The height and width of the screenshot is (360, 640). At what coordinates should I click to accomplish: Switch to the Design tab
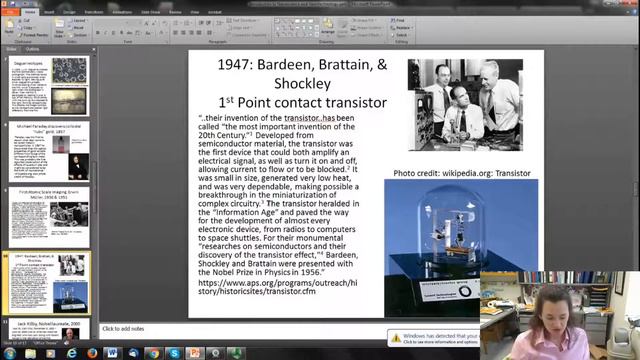pos(69,12)
